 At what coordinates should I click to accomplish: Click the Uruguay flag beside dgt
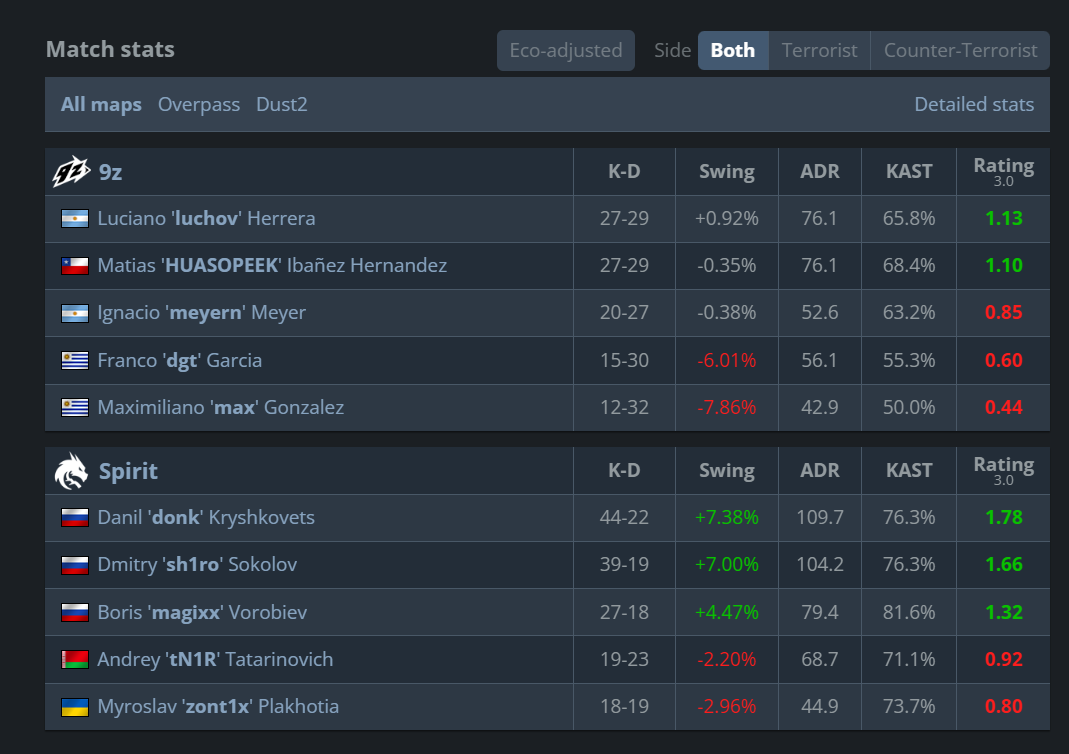(x=75, y=360)
